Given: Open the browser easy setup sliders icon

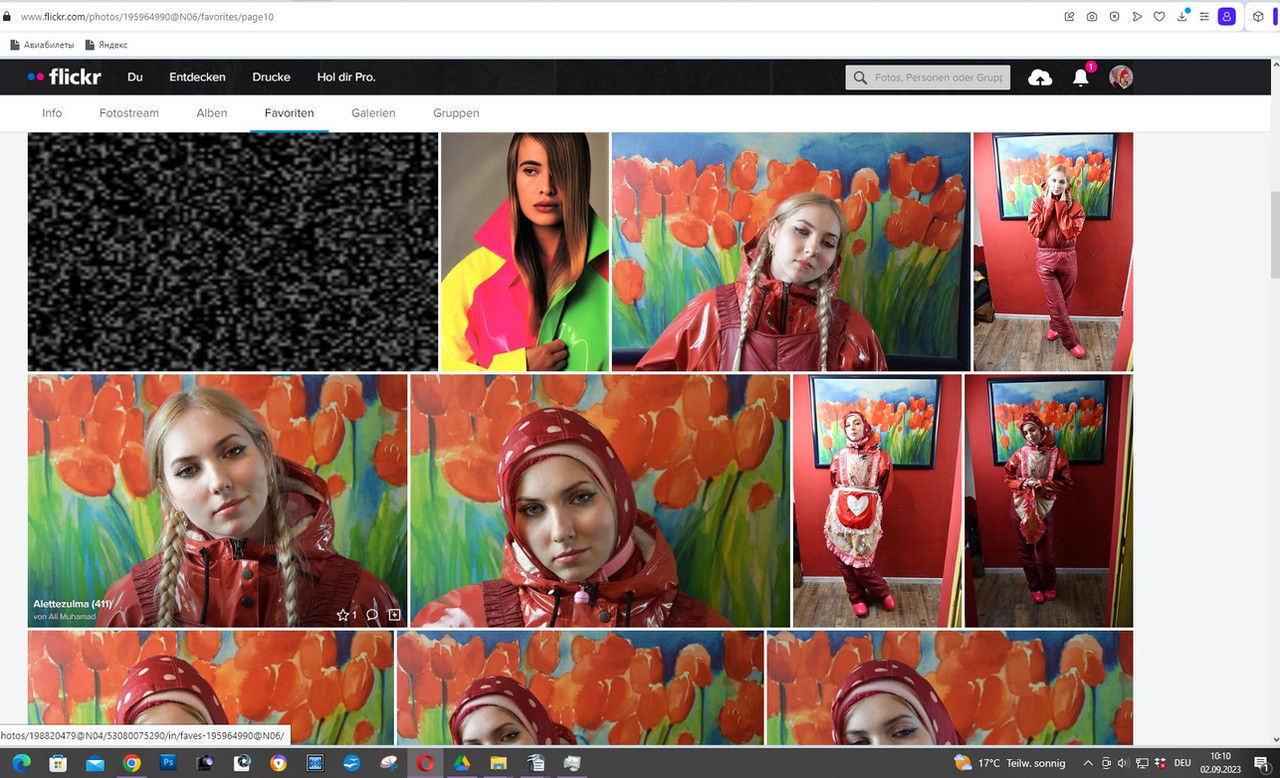Looking at the screenshot, I should (x=1204, y=17).
